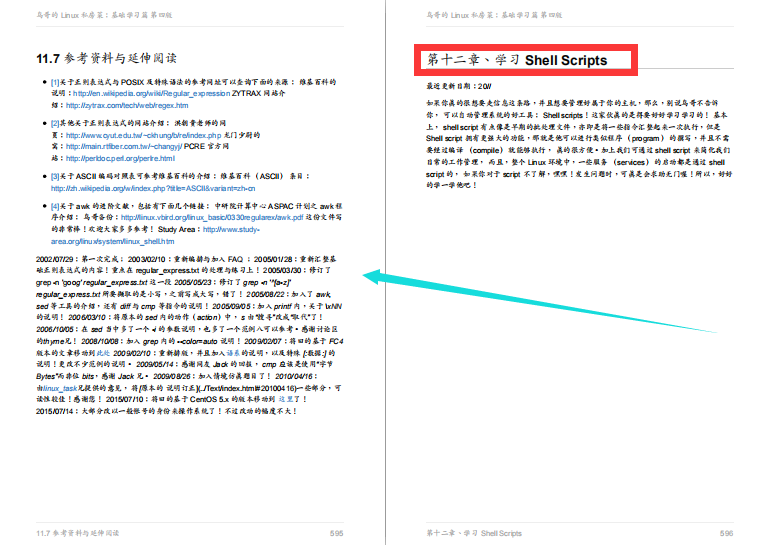Click the page number 596 in footer
Viewport: 772px width, 545px height.
(x=726, y=533)
